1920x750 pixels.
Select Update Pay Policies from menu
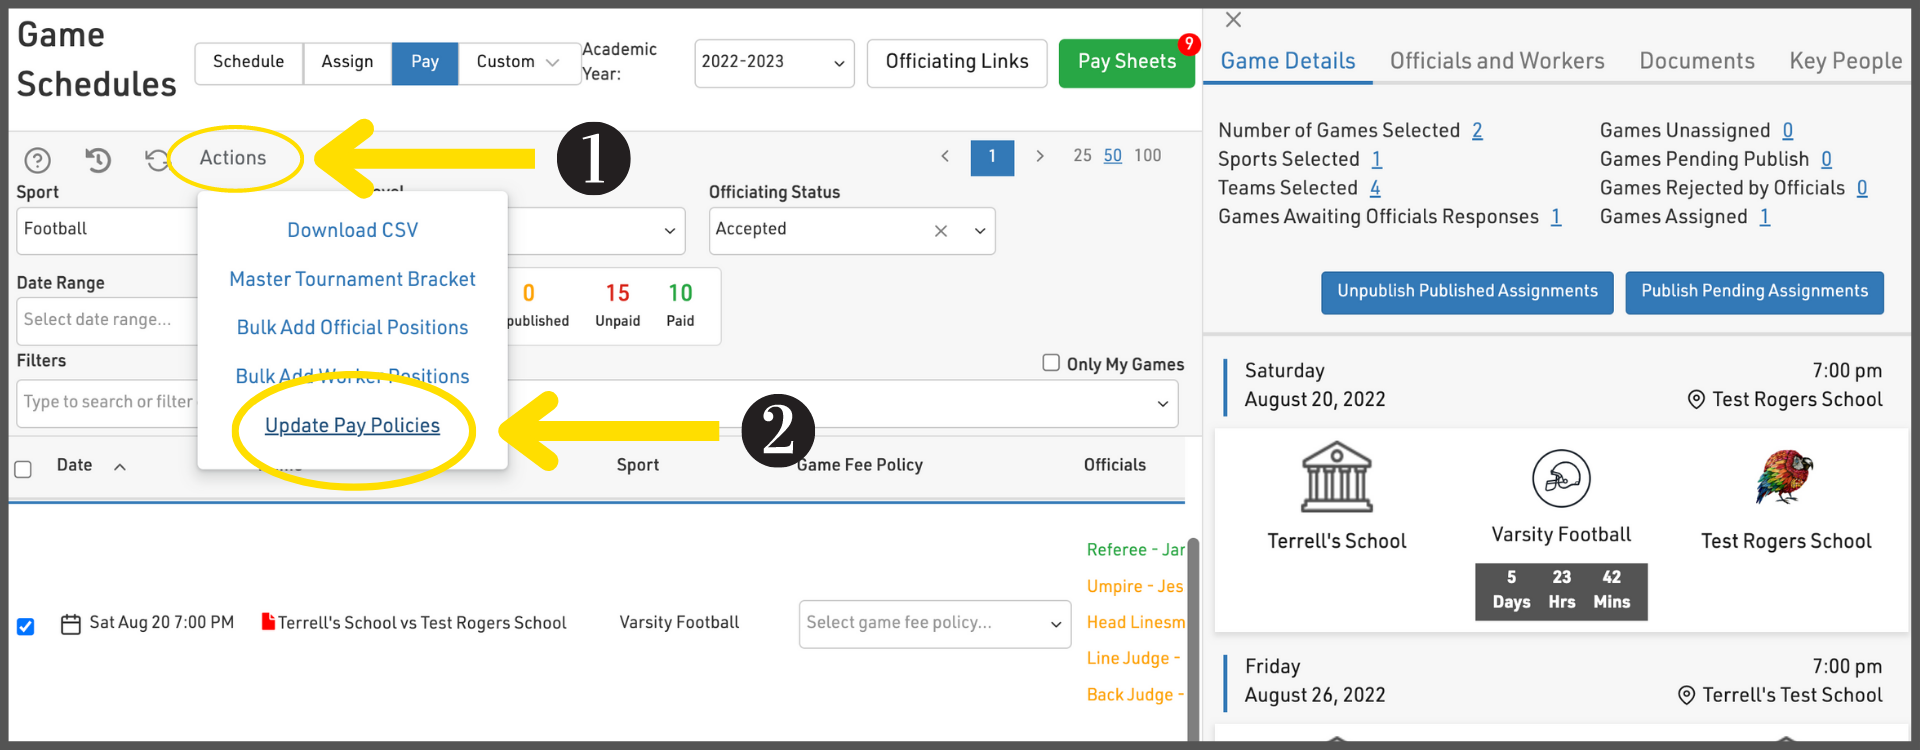352,426
